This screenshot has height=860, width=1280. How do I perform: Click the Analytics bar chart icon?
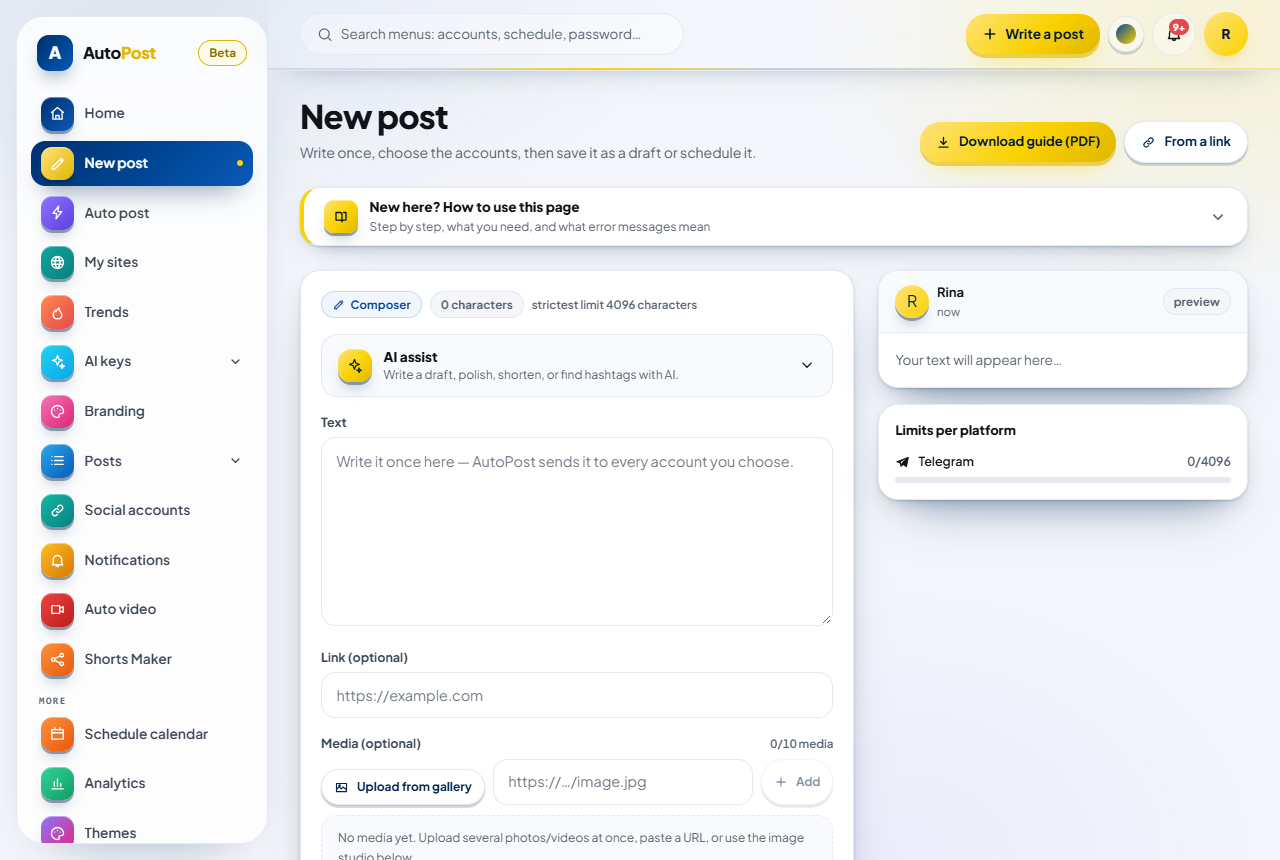(57, 783)
